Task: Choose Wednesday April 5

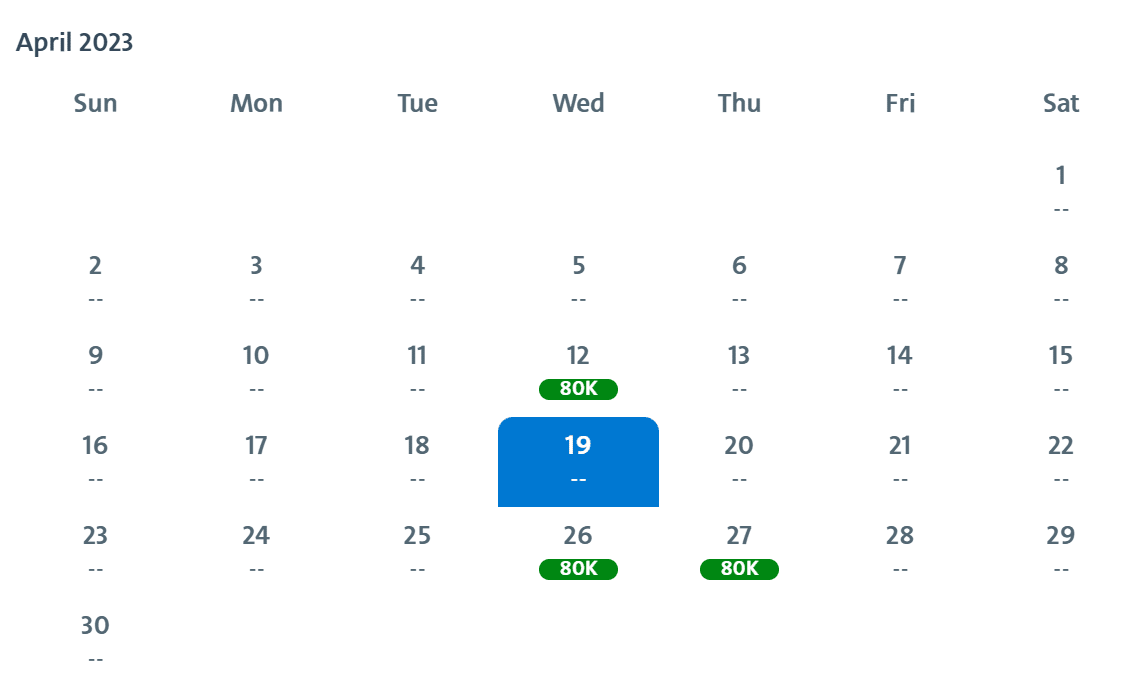Action: pyautogui.click(x=578, y=280)
